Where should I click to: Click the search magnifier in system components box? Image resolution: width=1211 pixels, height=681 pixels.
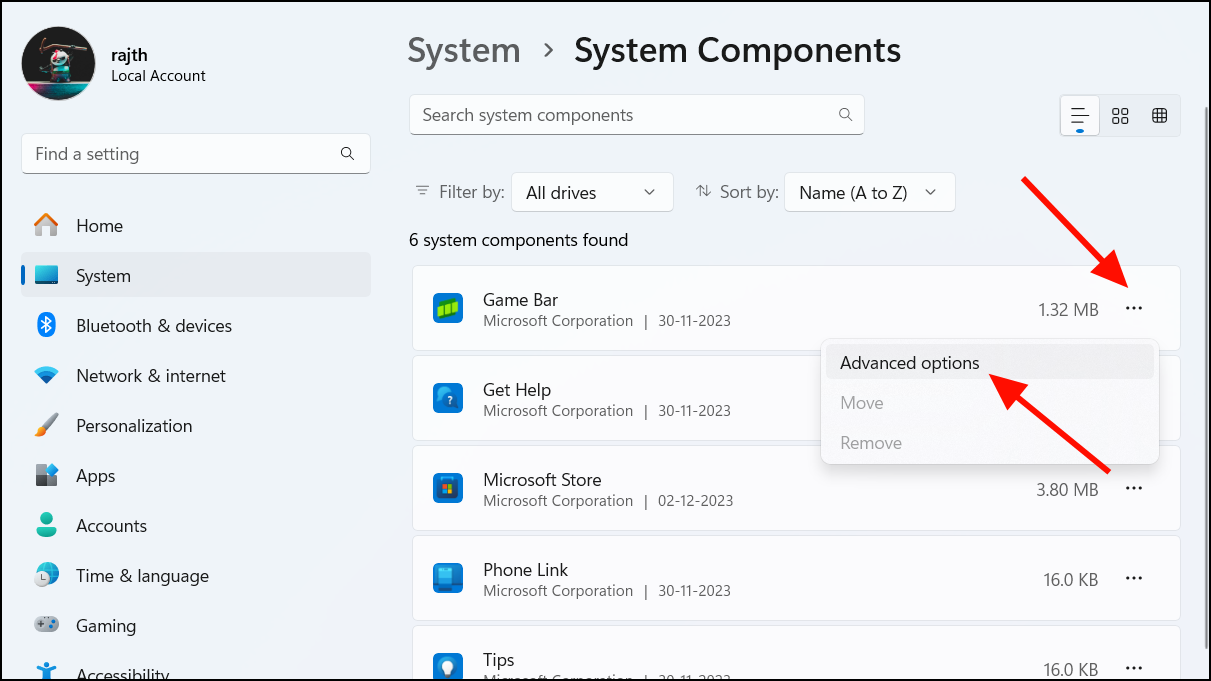[x=845, y=115]
